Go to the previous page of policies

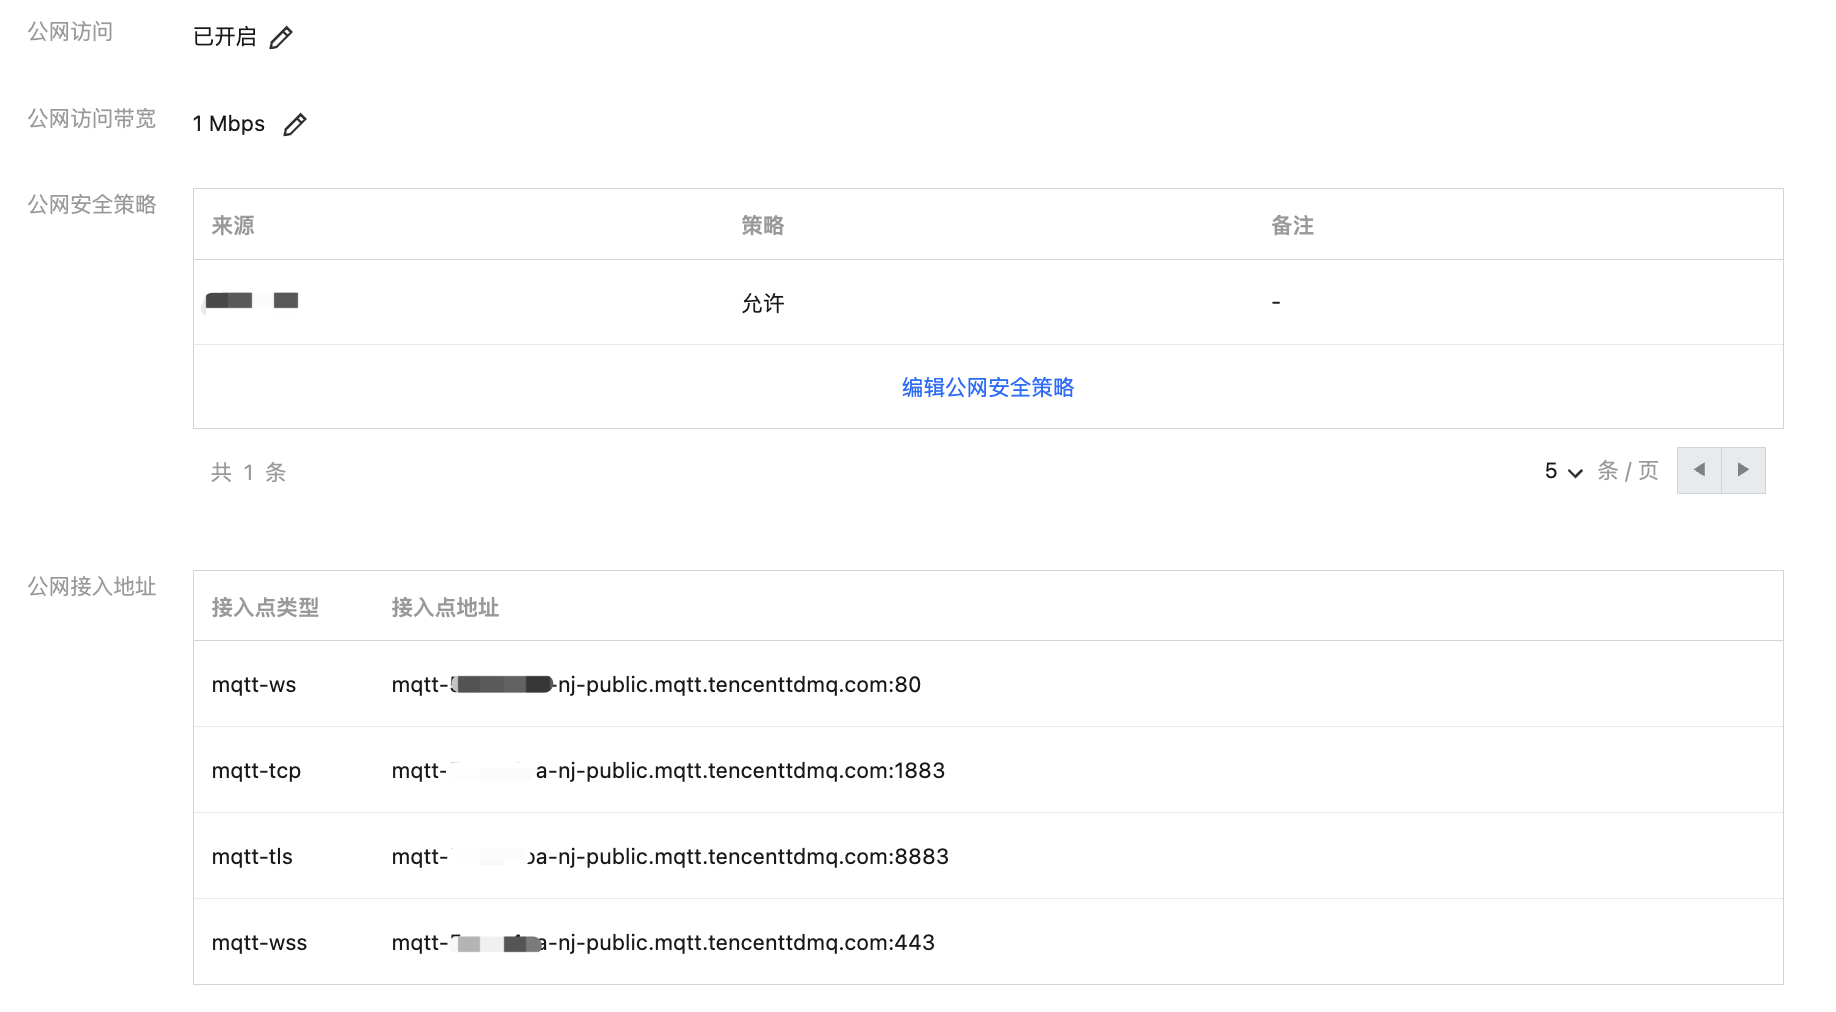pyautogui.click(x=1698, y=470)
